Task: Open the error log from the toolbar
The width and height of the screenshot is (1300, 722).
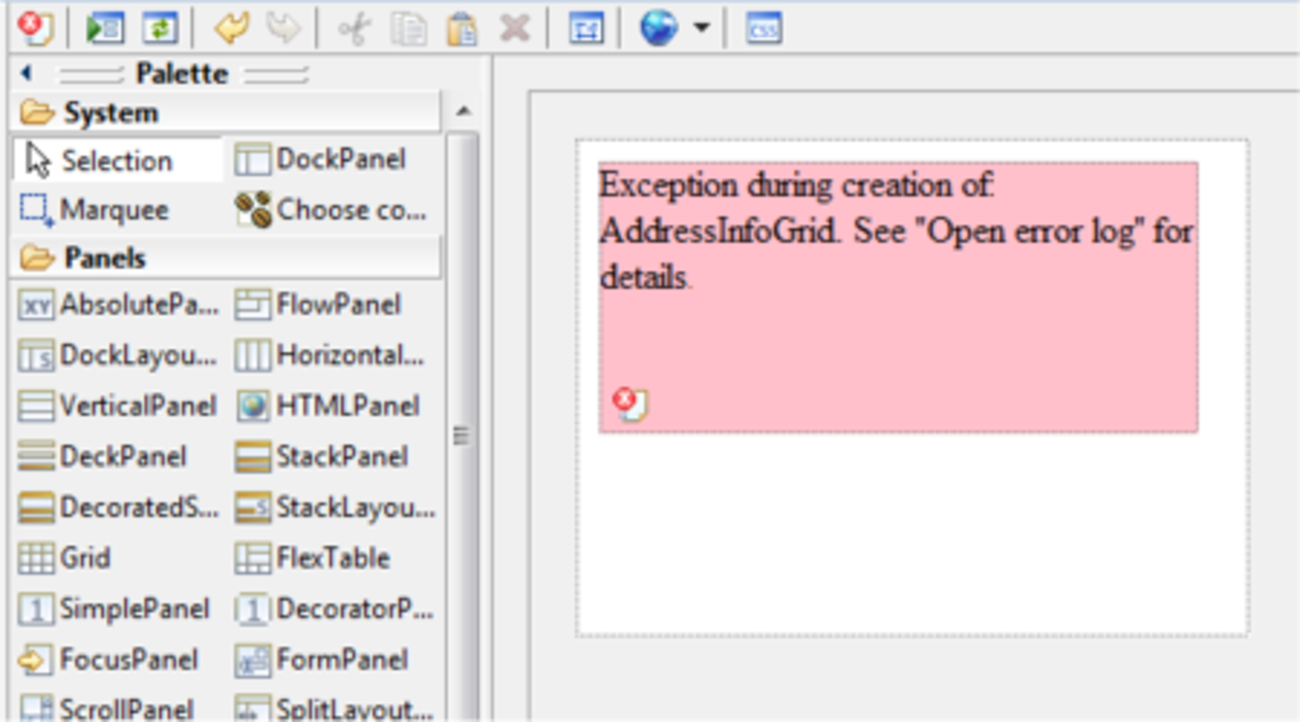Action: point(37,28)
